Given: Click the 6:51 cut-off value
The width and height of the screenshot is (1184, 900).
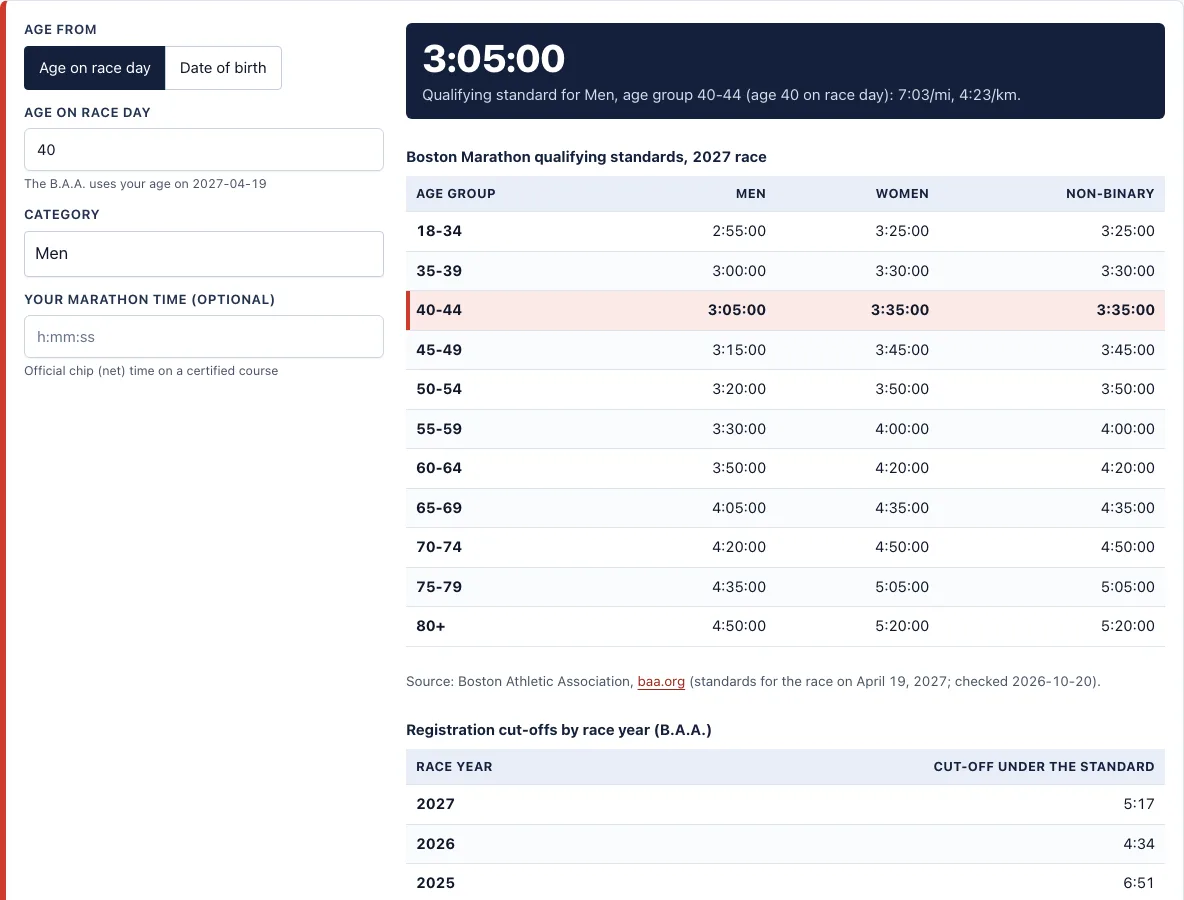Looking at the screenshot, I should point(1139,883).
